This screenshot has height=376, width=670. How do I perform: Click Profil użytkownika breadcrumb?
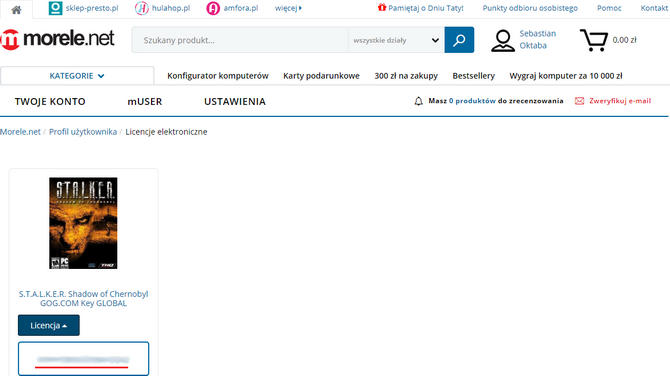click(83, 132)
